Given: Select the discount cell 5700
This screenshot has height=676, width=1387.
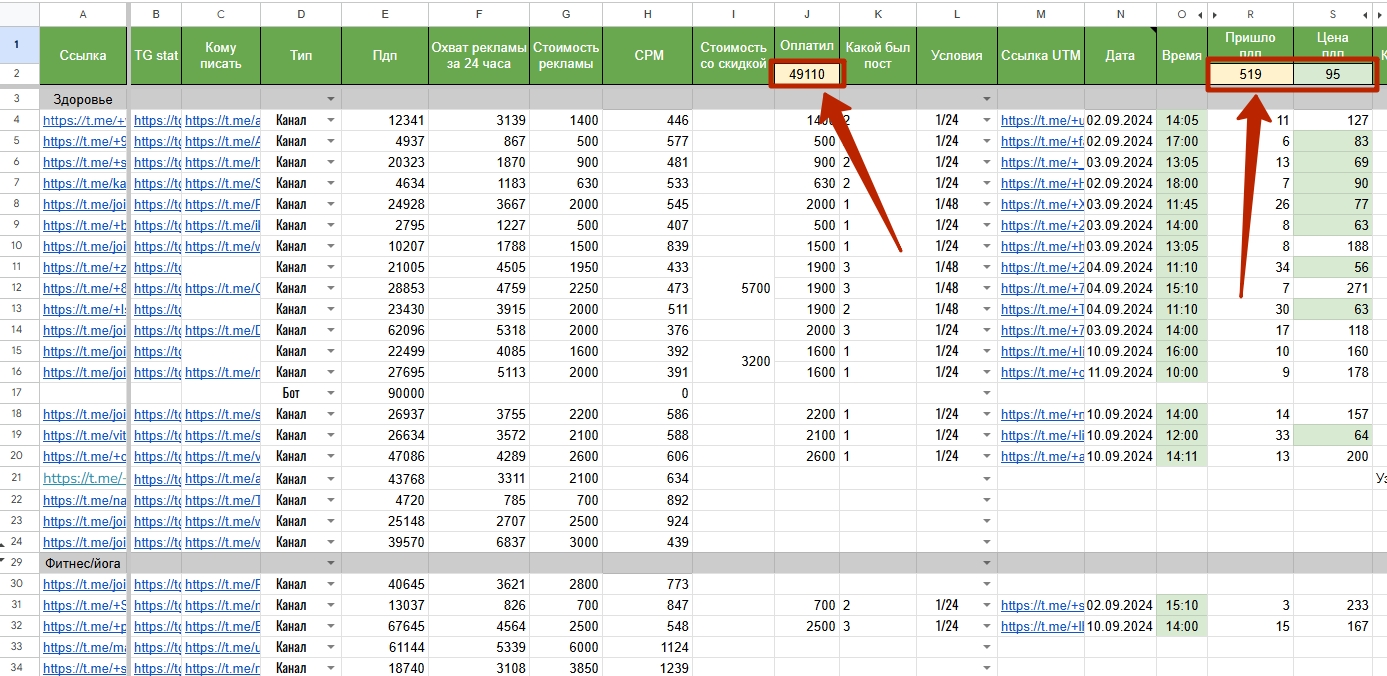Looking at the screenshot, I should pos(733,289).
